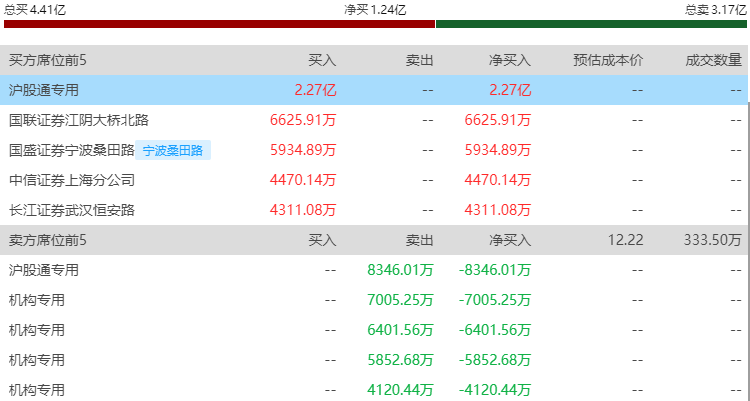
Task: Click the 总卖 3.17亿 label
Action: (716, 10)
